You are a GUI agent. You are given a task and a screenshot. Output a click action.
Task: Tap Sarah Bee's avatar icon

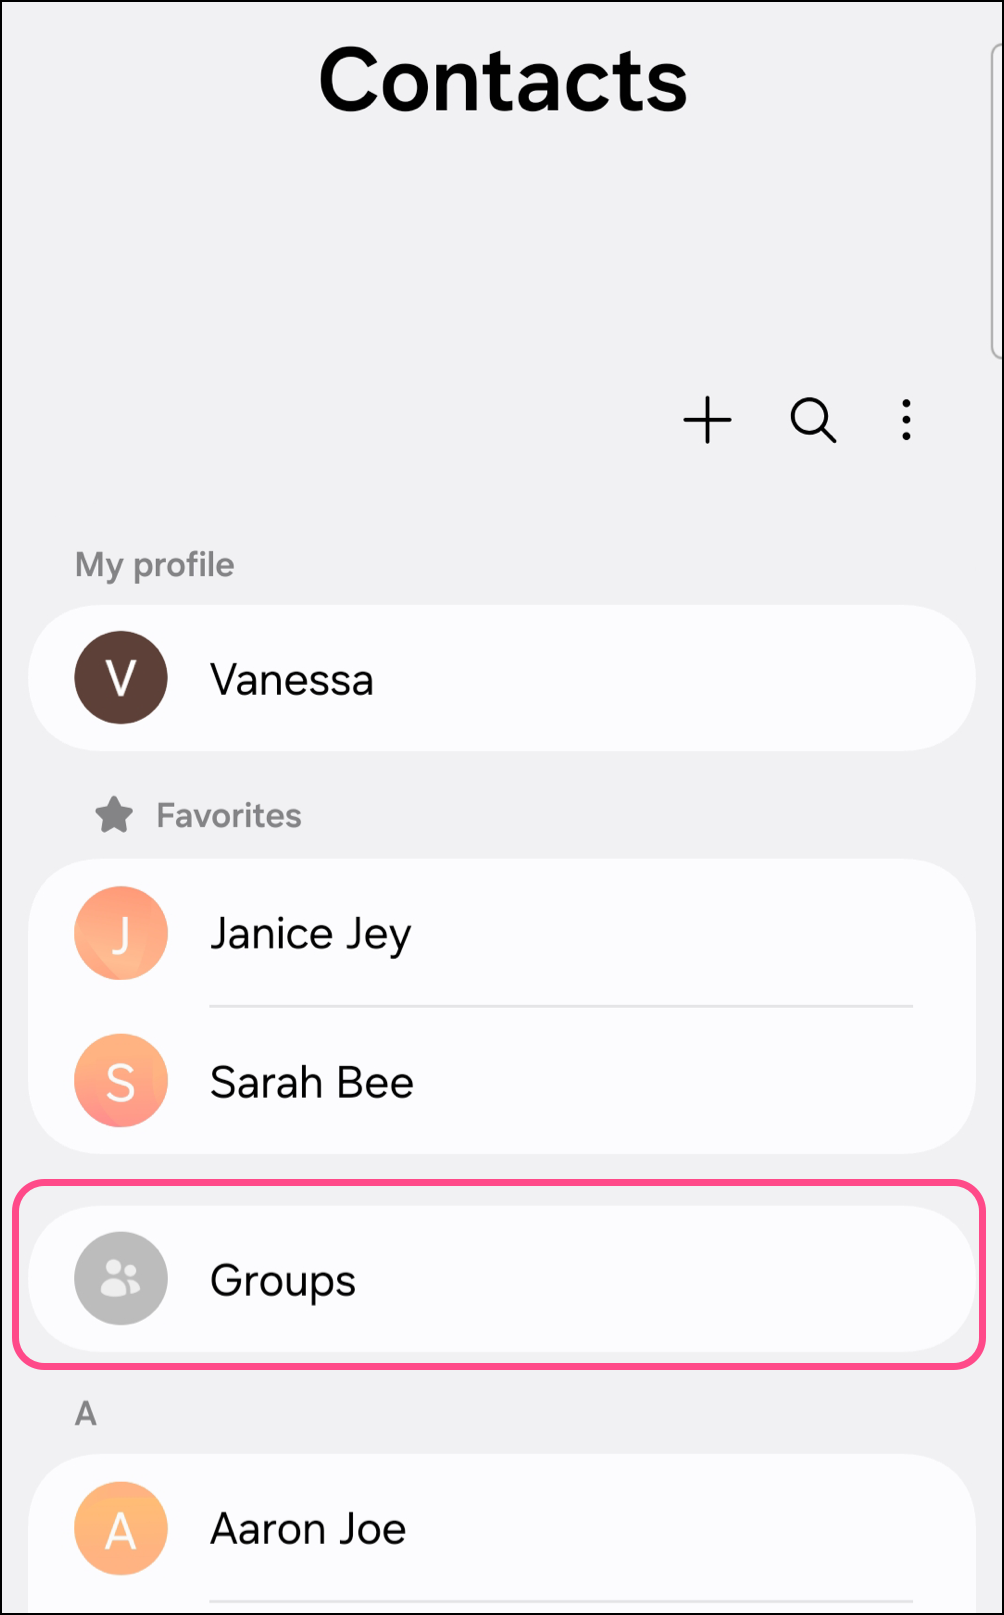(x=121, y=1081)
